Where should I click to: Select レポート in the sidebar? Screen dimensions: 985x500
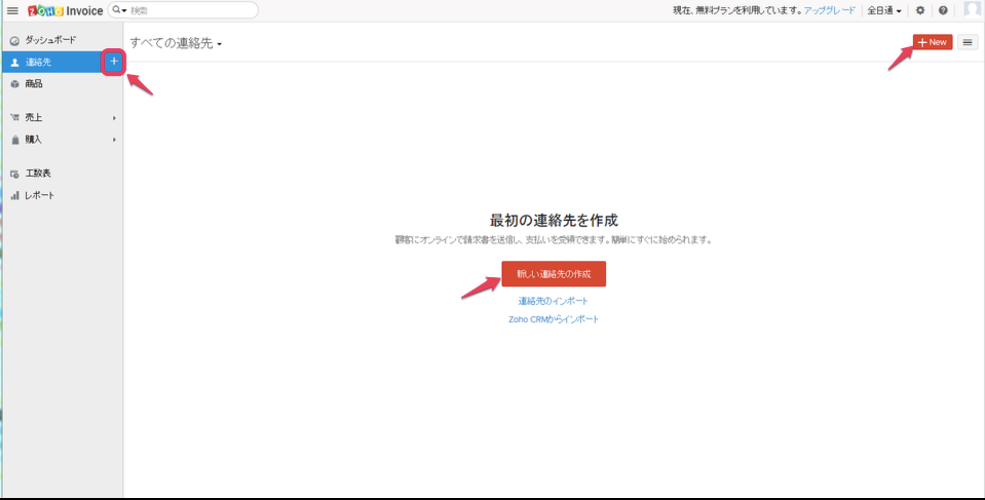point(39,195)
